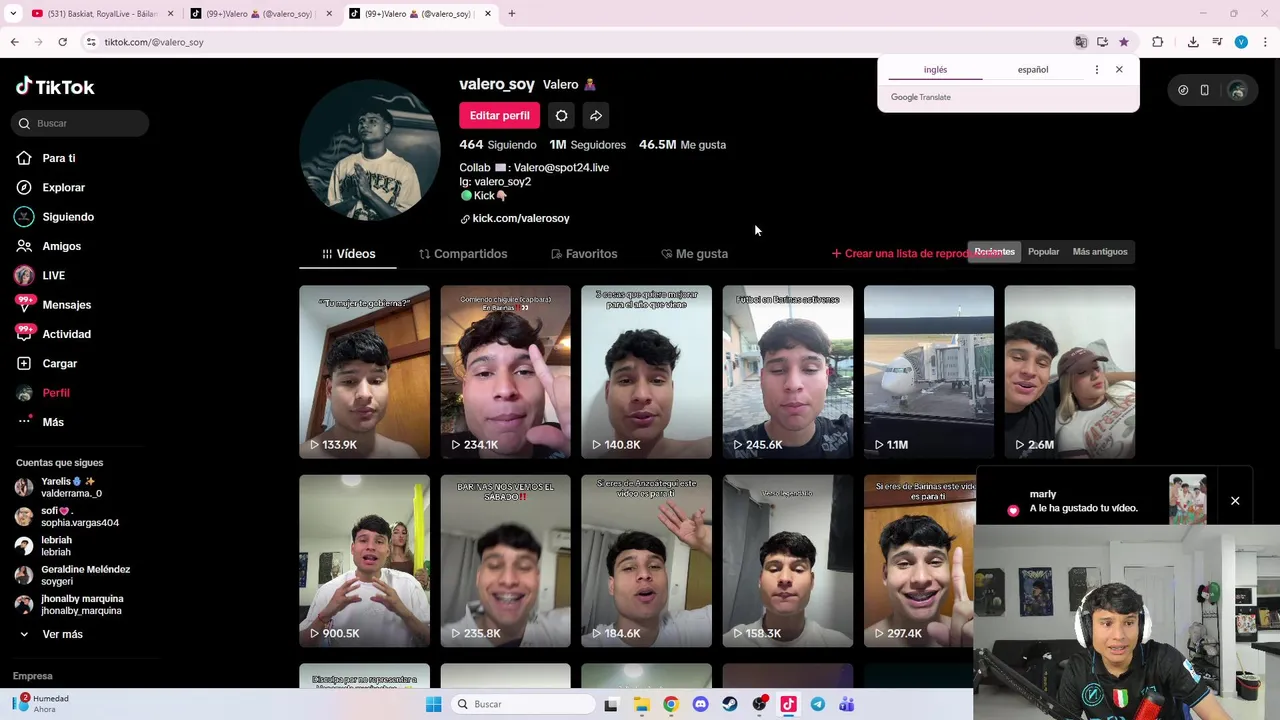Open video with 133.9K views

pyautogui.click(x=364, y=372)
